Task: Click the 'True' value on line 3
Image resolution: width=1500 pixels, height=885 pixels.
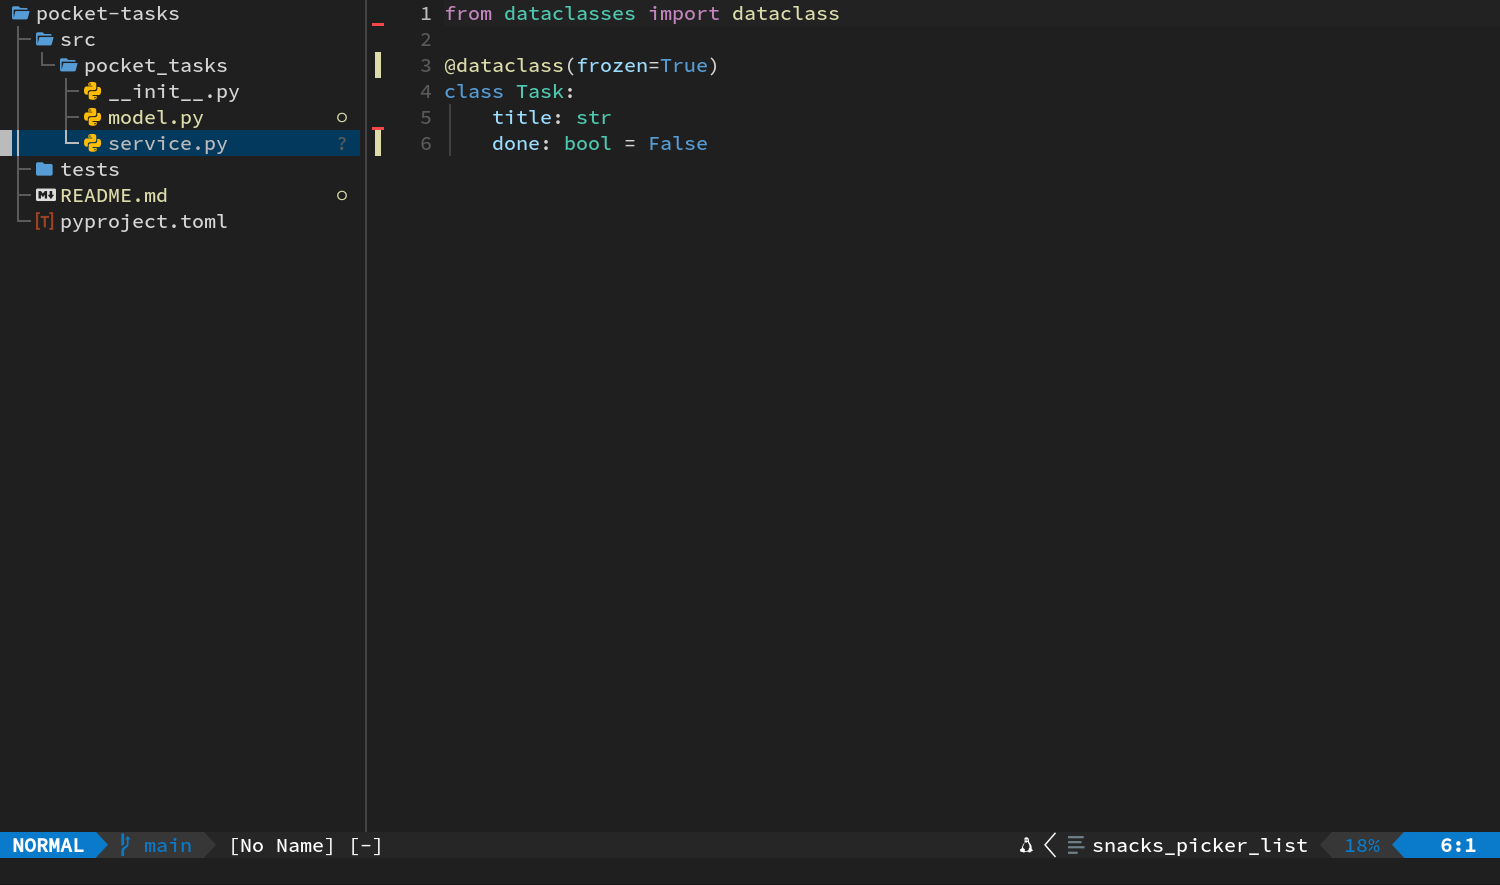Action: pyautogui.click(x=684, y=66)
